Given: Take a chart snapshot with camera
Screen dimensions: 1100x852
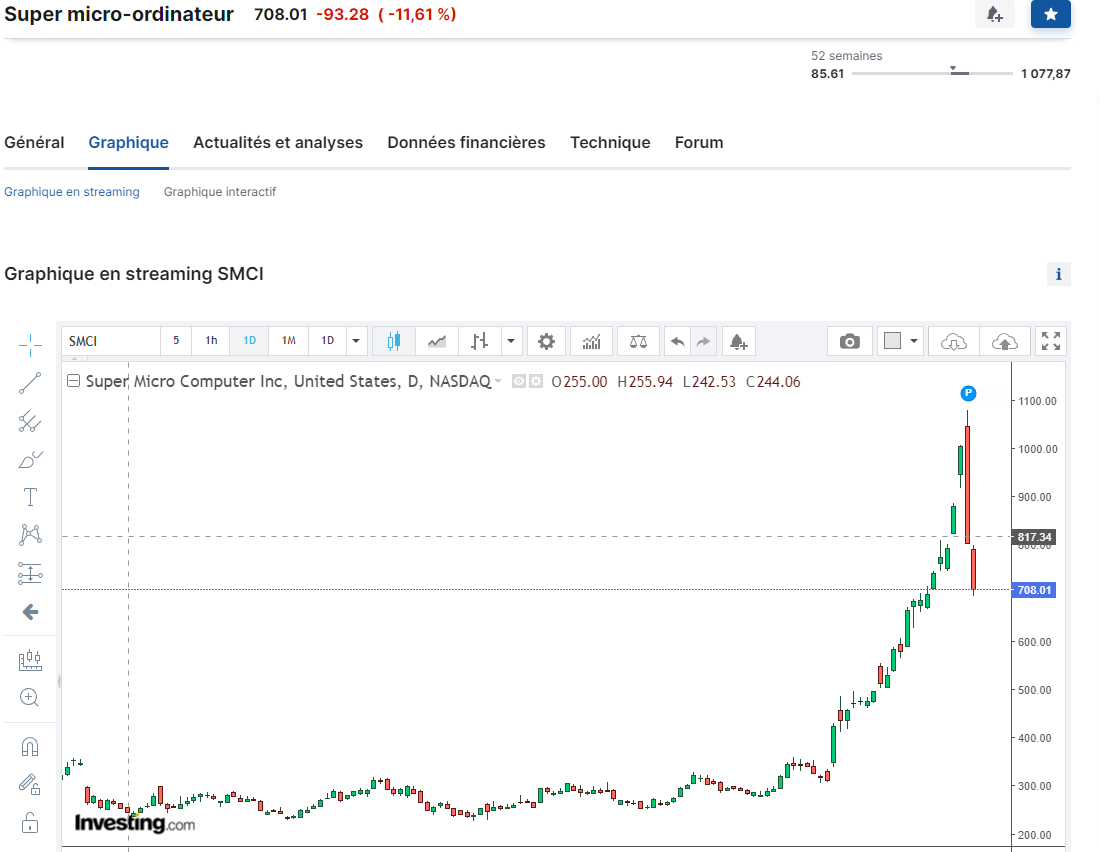Looking at the screenshot, I should pyautogui.click(x=850, y=341).
